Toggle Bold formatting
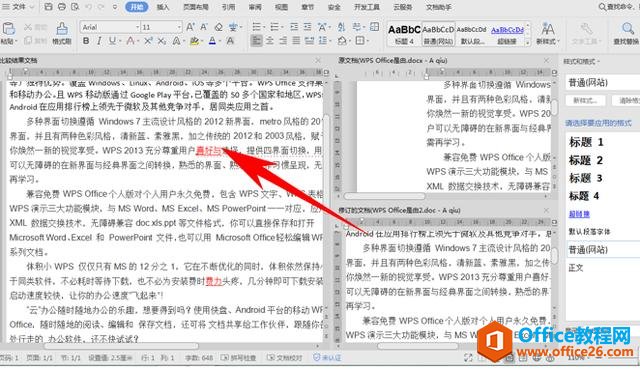Image resolution: width=640 pixels, height=369 pixels. tap(86, 41)
